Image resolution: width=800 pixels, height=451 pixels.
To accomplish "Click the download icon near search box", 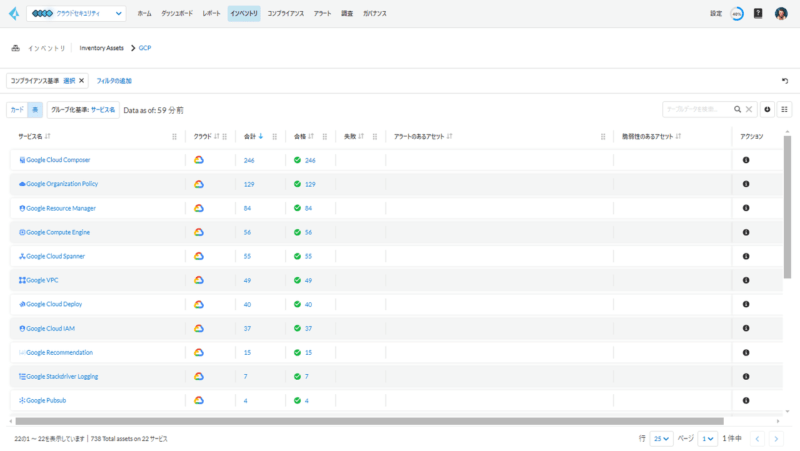I will coord(767,109).
